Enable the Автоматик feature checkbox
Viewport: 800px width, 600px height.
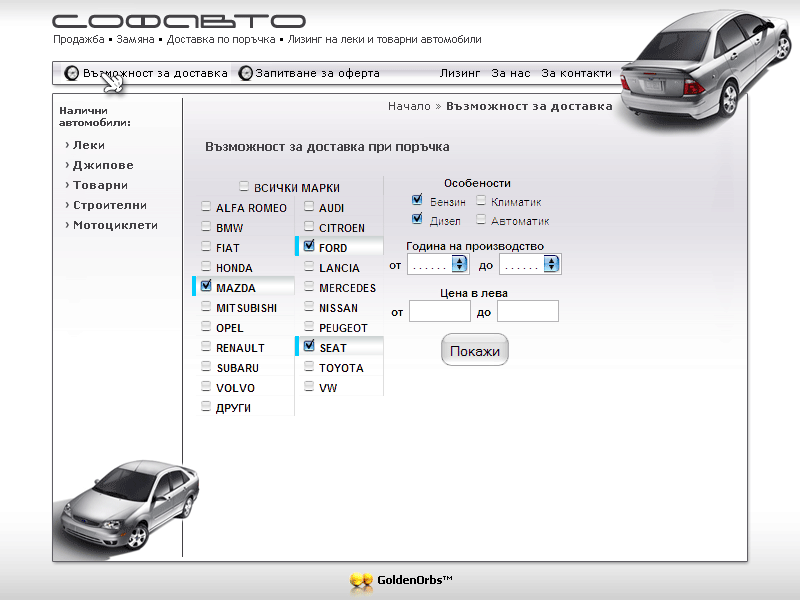tap(481, 219)
